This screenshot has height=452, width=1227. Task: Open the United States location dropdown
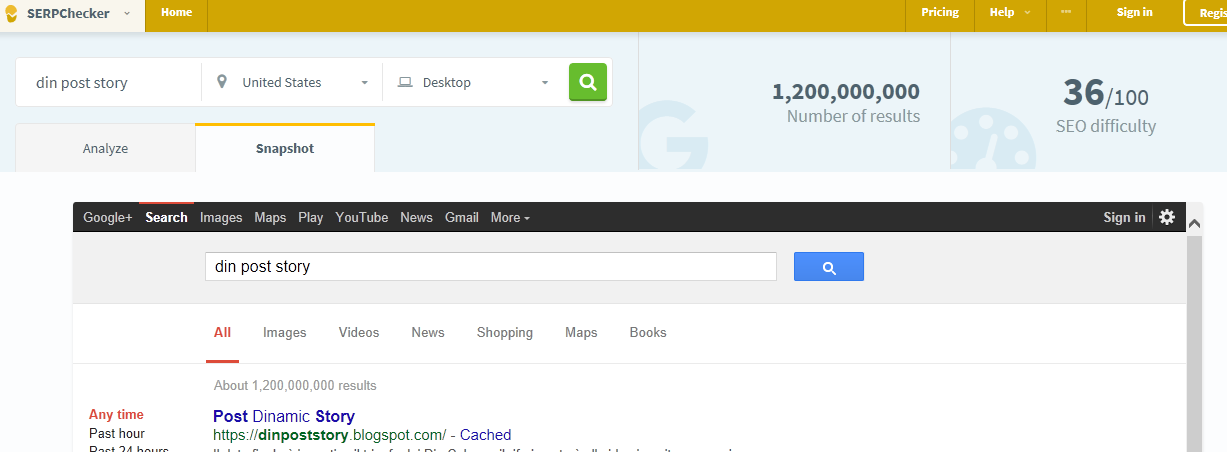pyautogui.click(x=292, y=82)
